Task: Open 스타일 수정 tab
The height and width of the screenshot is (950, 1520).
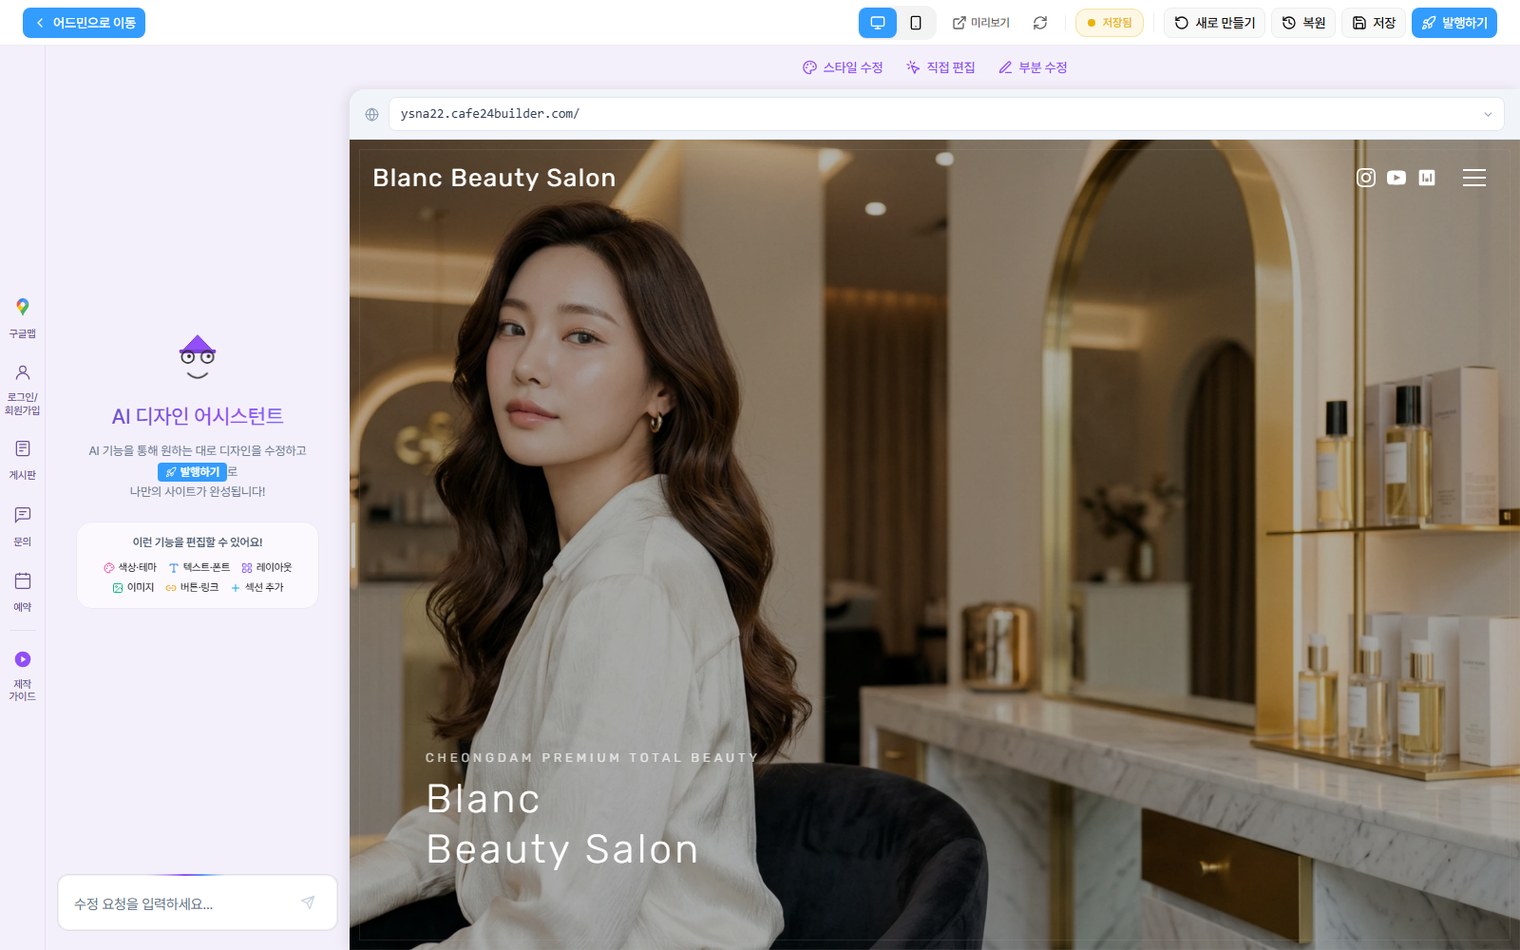Action: (843, 68)
